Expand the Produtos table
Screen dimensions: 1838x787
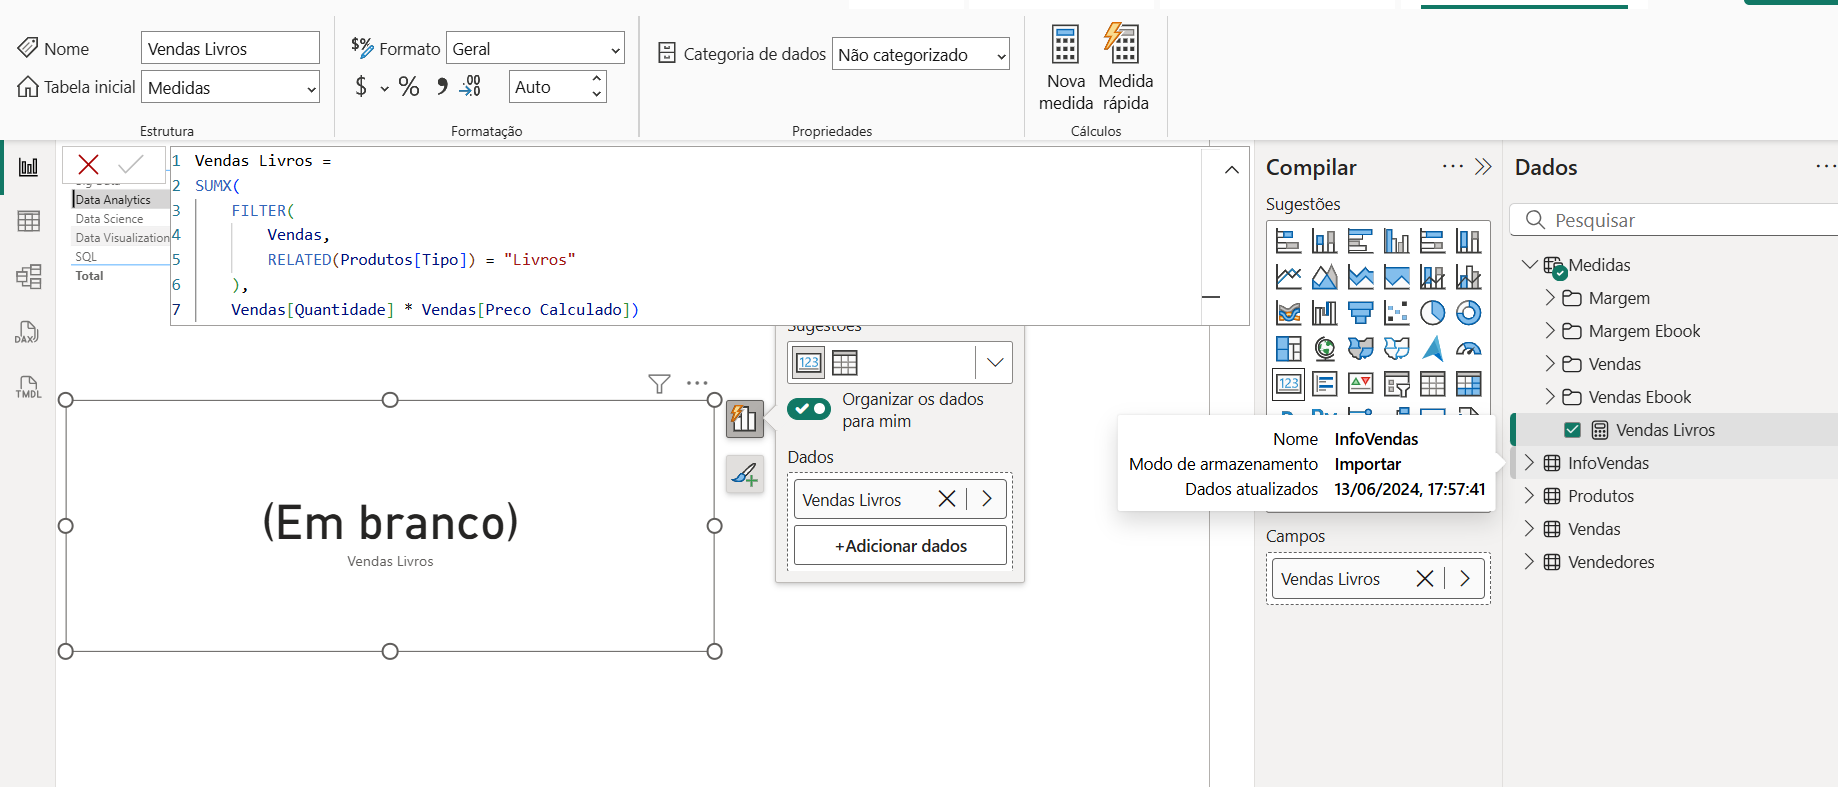point(1529,496)
